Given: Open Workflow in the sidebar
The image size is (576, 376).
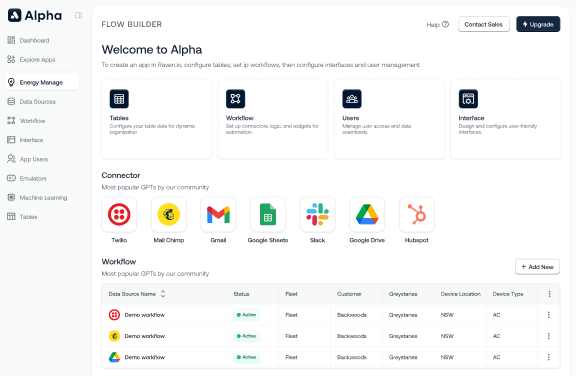Looking at the screenshot, I should (26, 121).
